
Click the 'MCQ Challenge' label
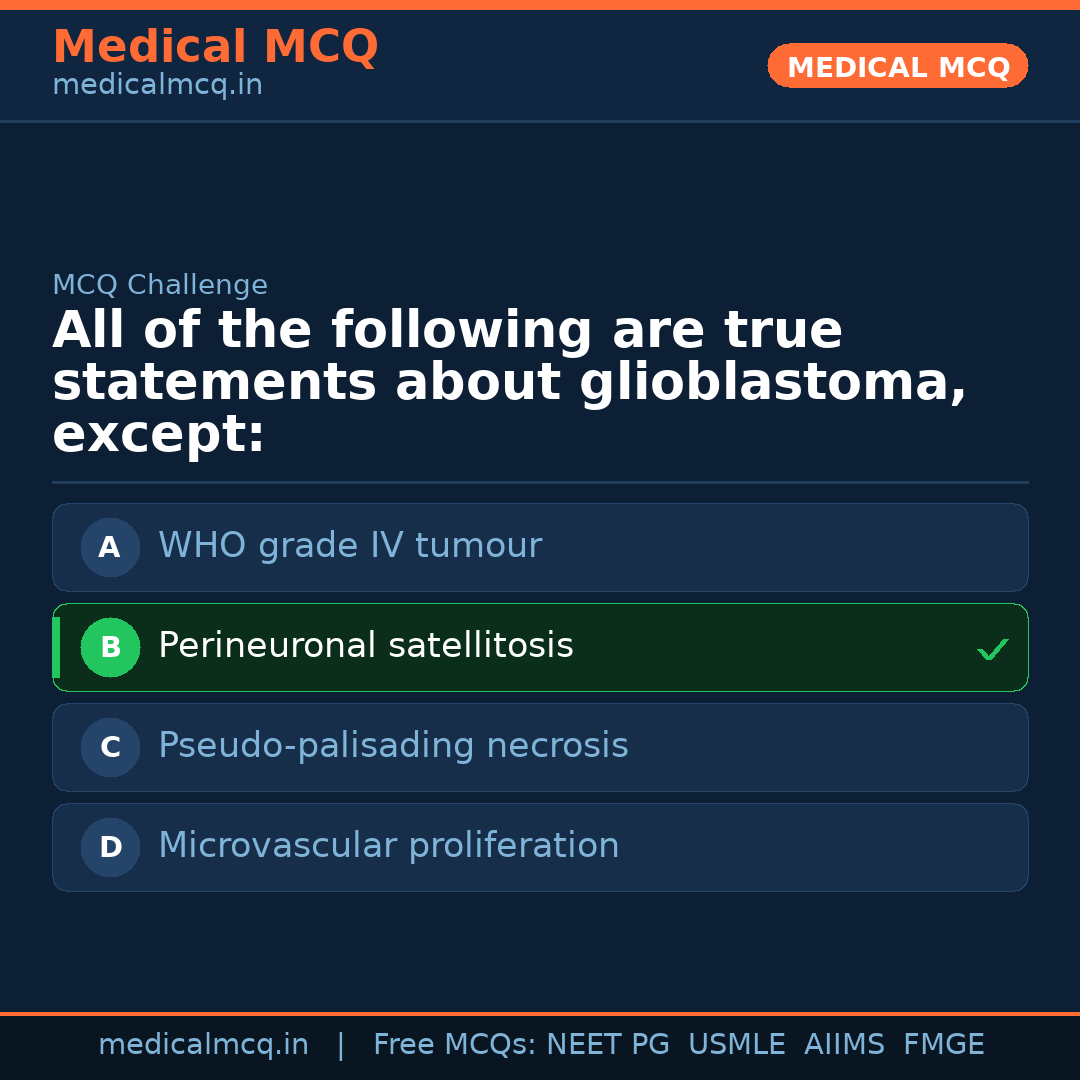coord(160,285)
